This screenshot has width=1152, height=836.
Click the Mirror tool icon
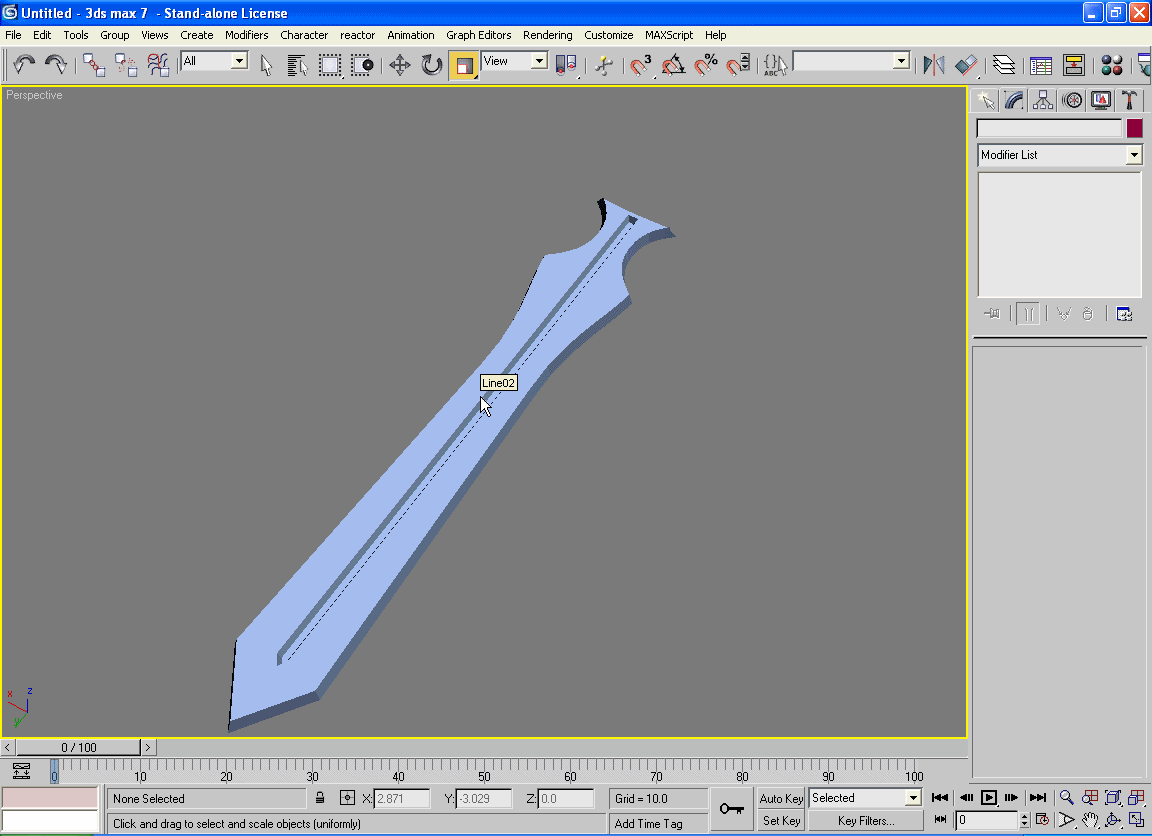tap(934, 66)
